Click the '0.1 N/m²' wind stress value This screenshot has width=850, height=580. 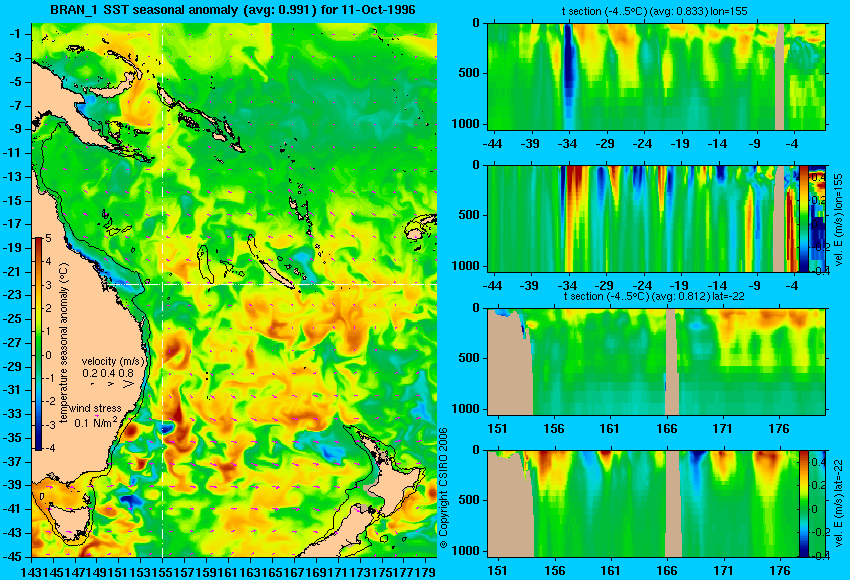(95, 422)
